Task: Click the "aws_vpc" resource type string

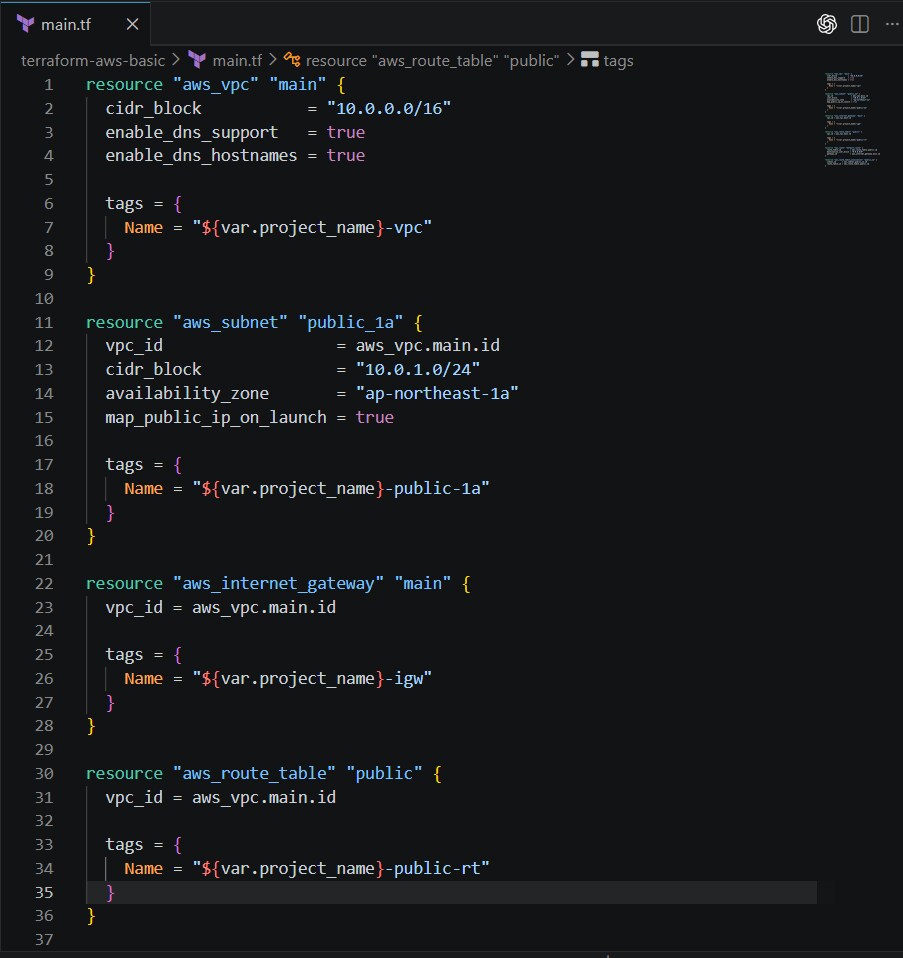Action: pos(216,84)
